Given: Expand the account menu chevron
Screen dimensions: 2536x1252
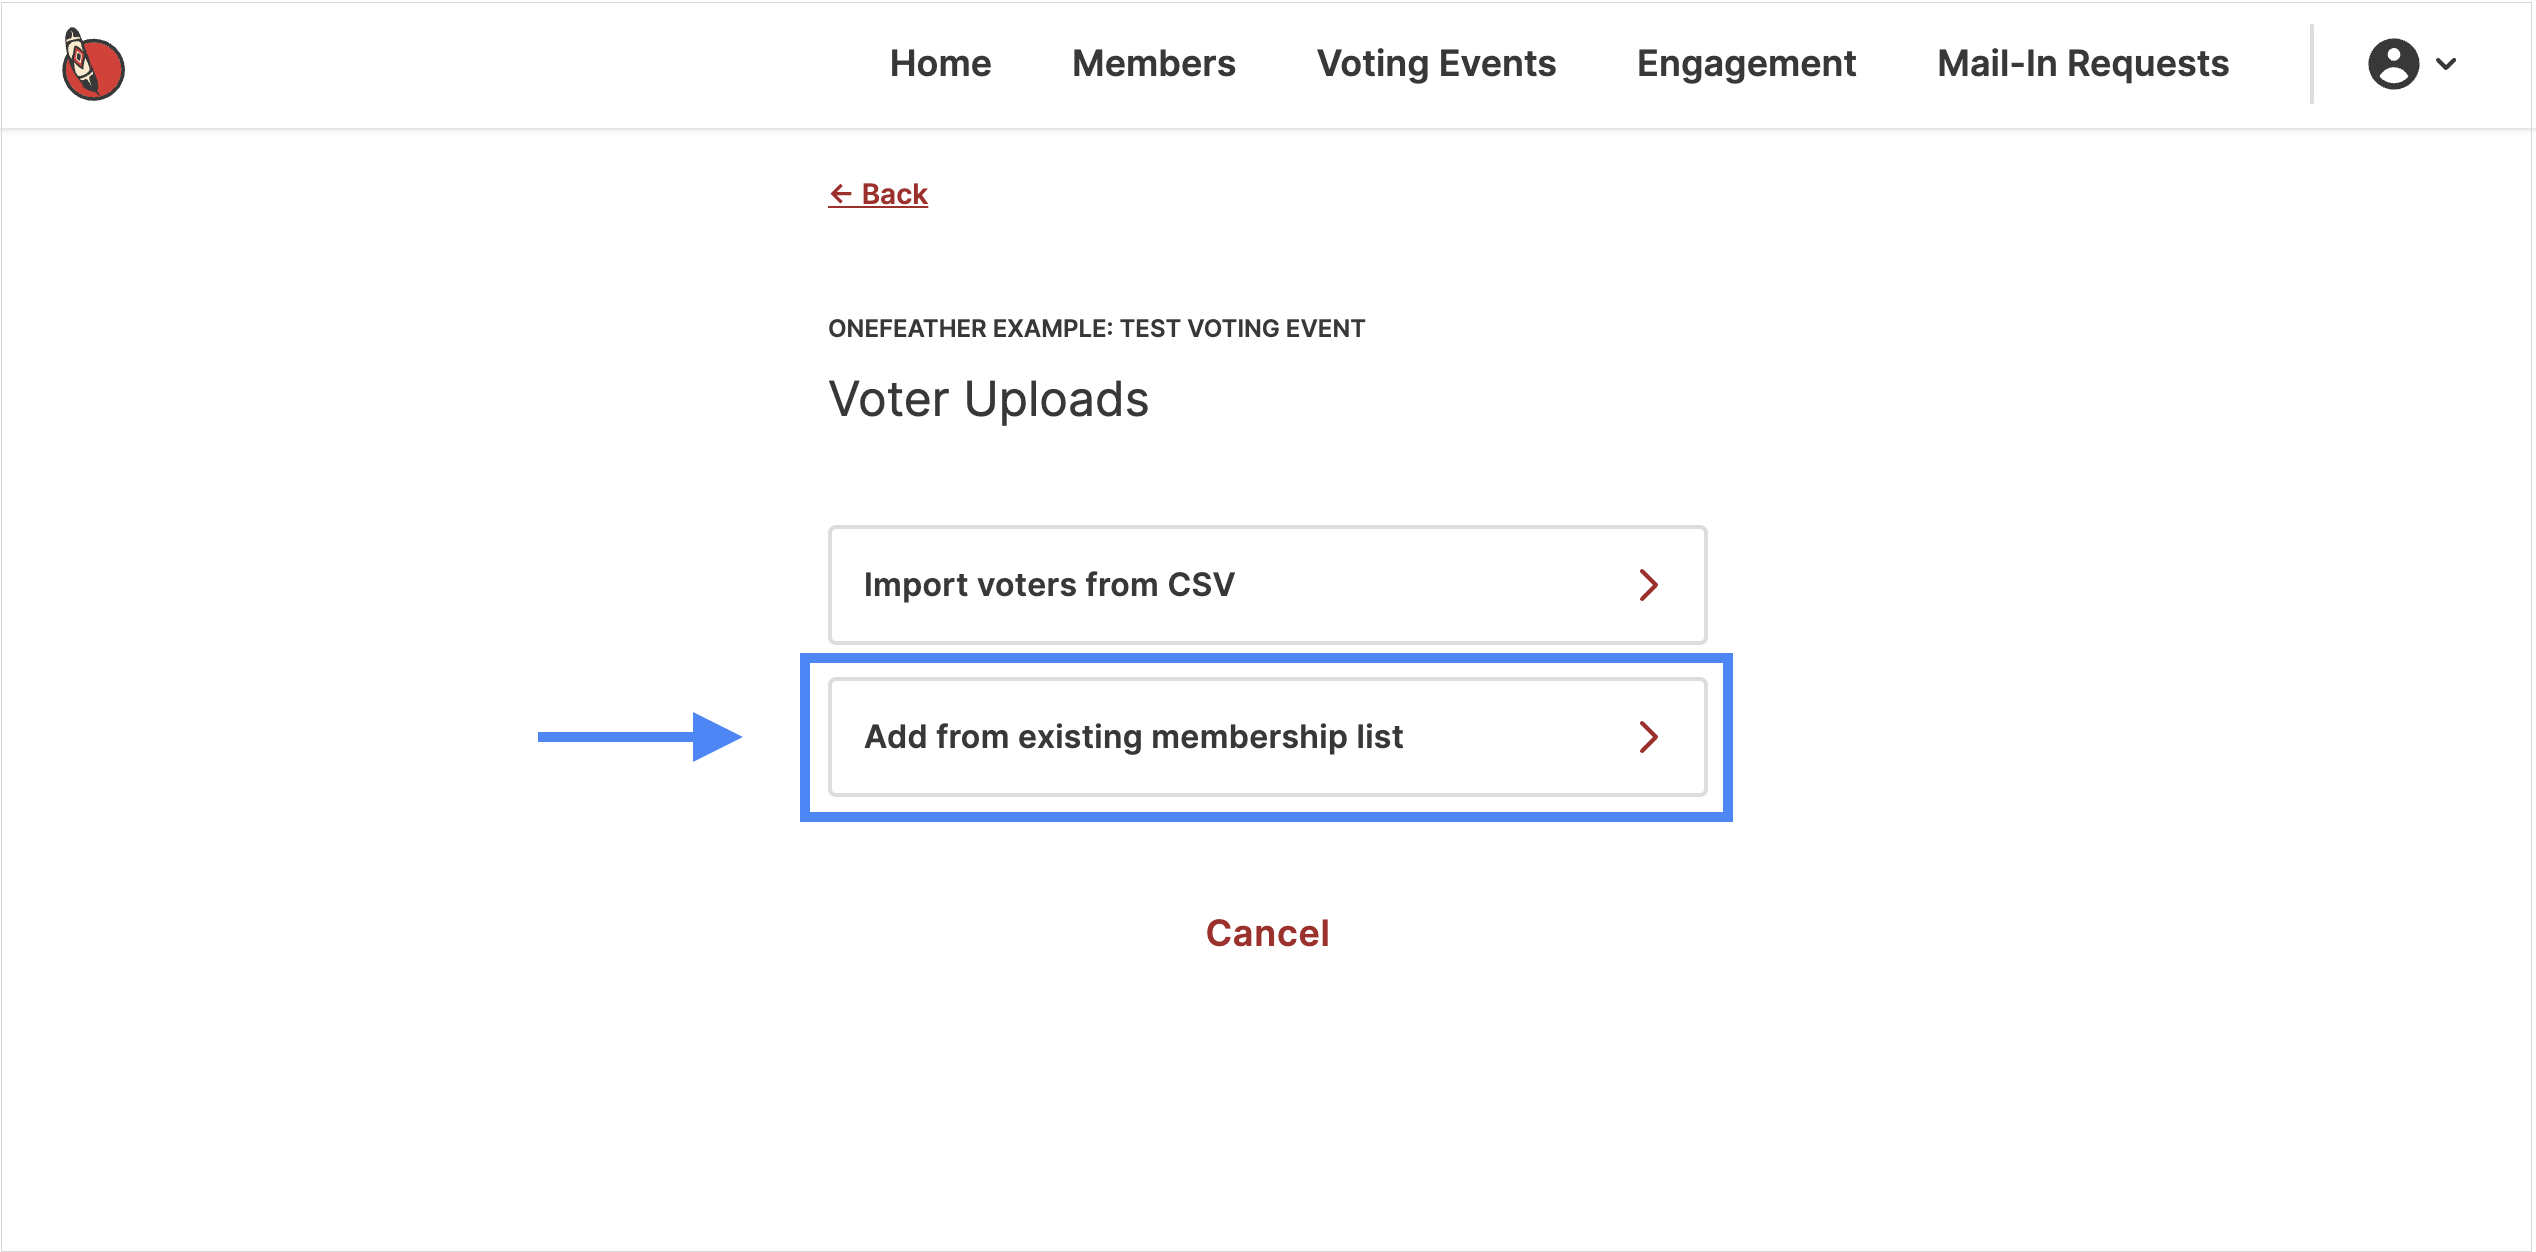Looking at the screenshot, I should 2446,64.
